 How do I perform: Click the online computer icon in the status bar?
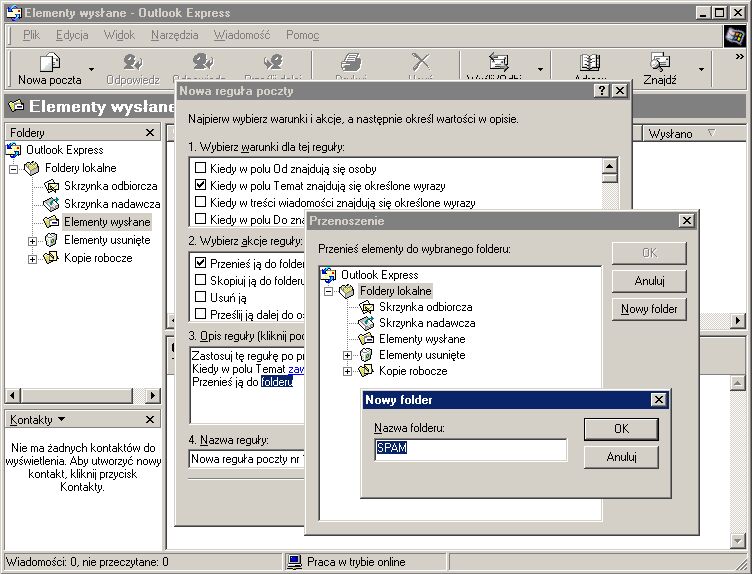(x=294, y=562)
